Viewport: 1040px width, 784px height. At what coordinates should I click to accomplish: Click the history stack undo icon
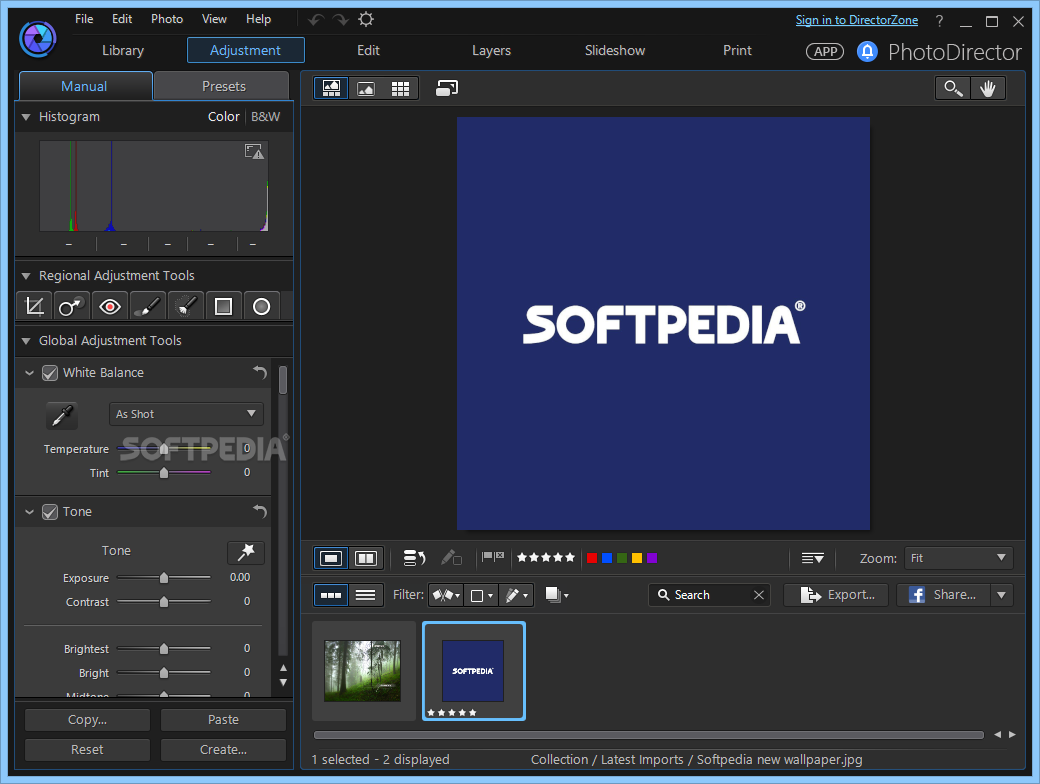pyautogui.click(x=415, y=558)
